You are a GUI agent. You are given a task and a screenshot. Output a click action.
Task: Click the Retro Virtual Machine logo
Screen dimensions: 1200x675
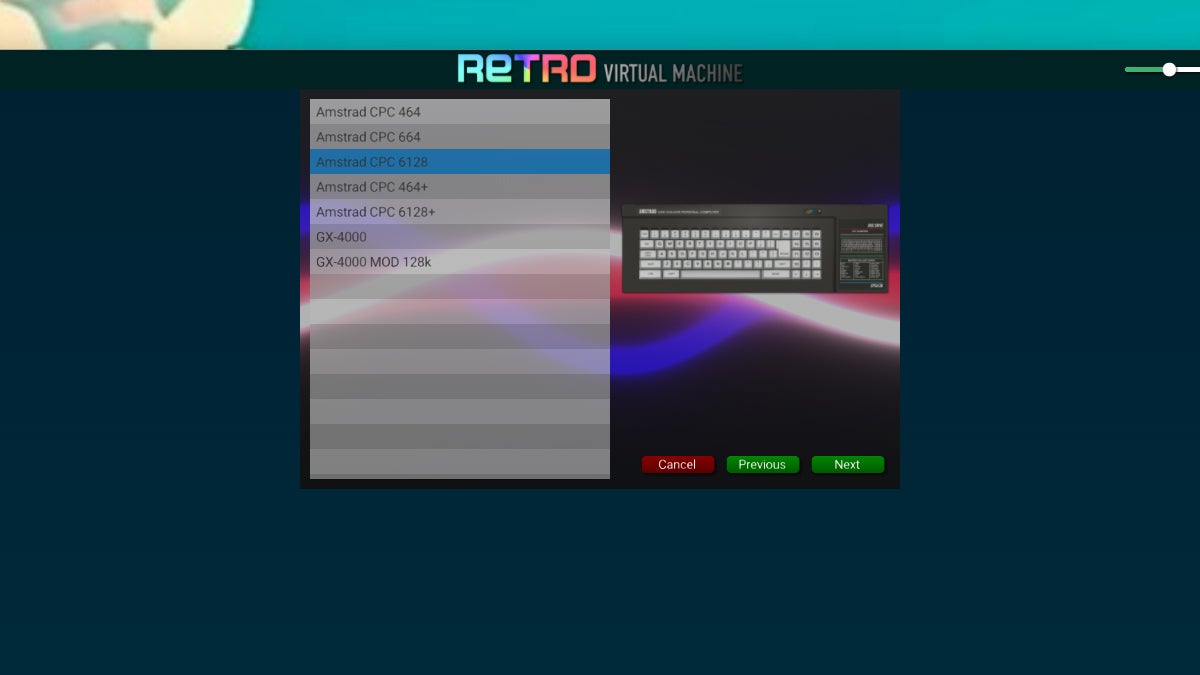coord(600,69)
